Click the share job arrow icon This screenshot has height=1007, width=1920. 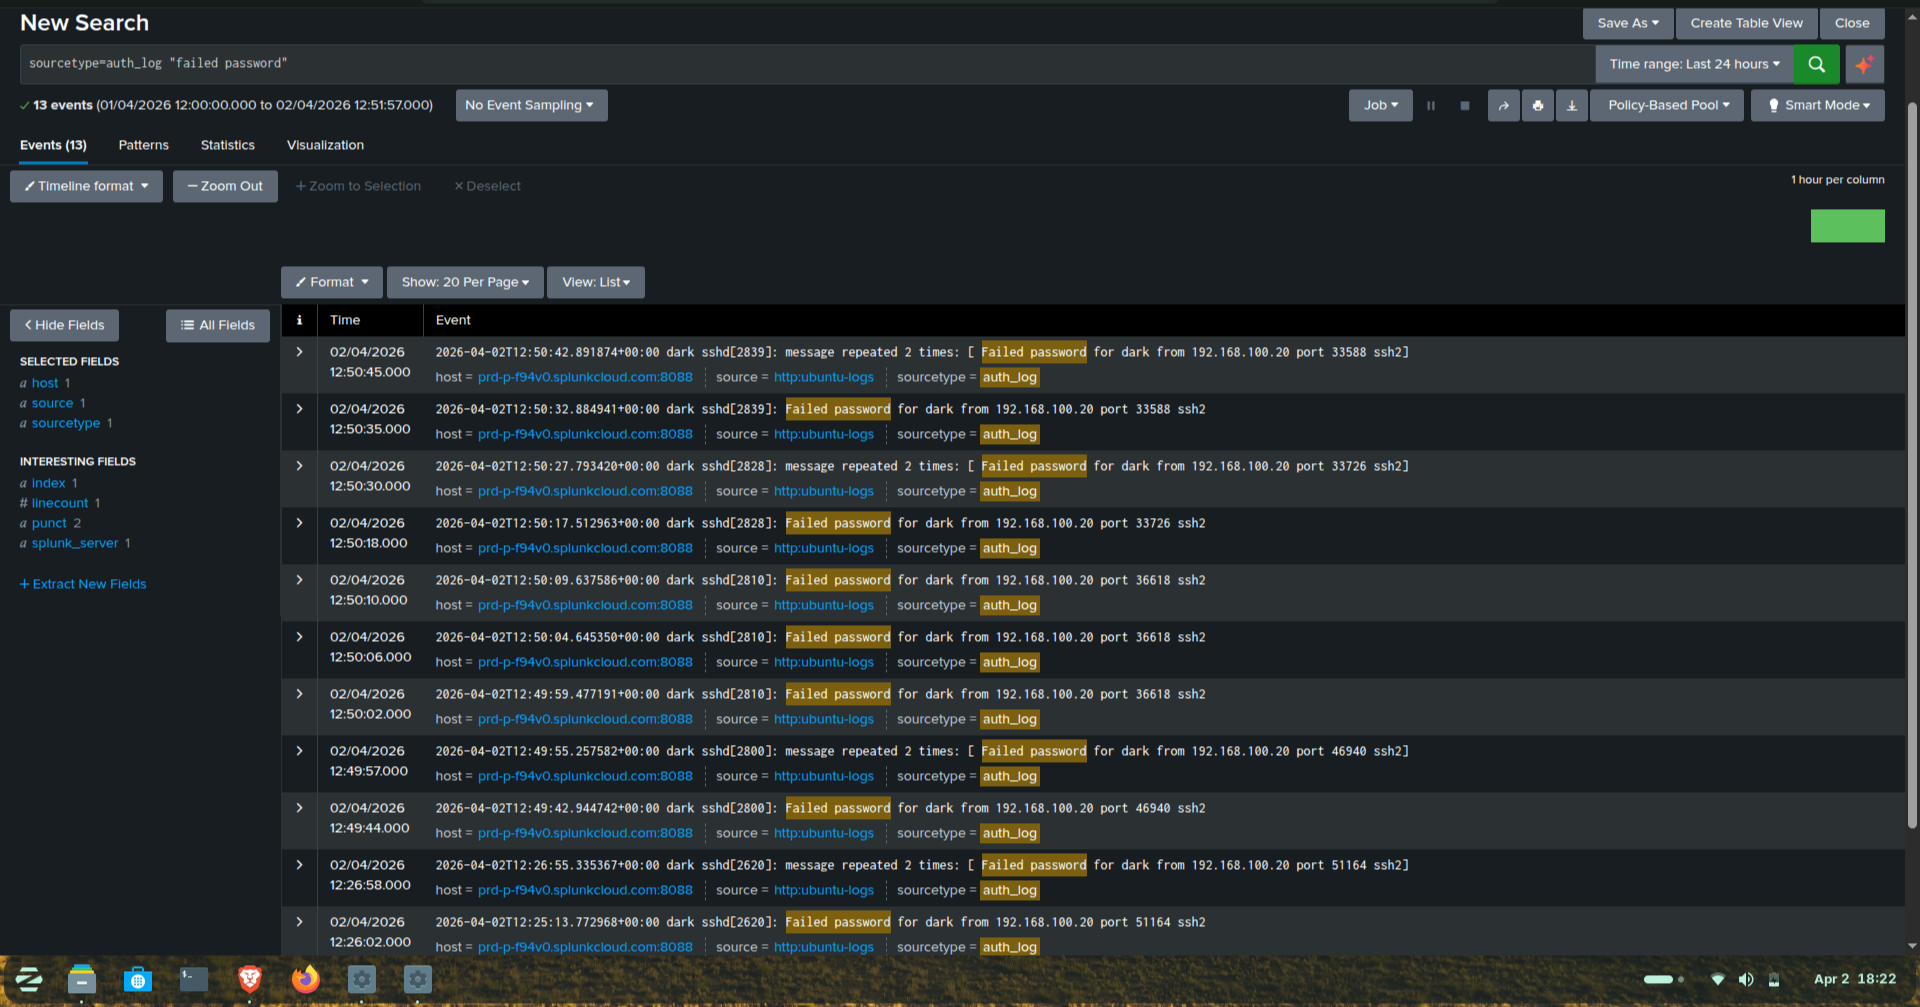(1504, 105)
